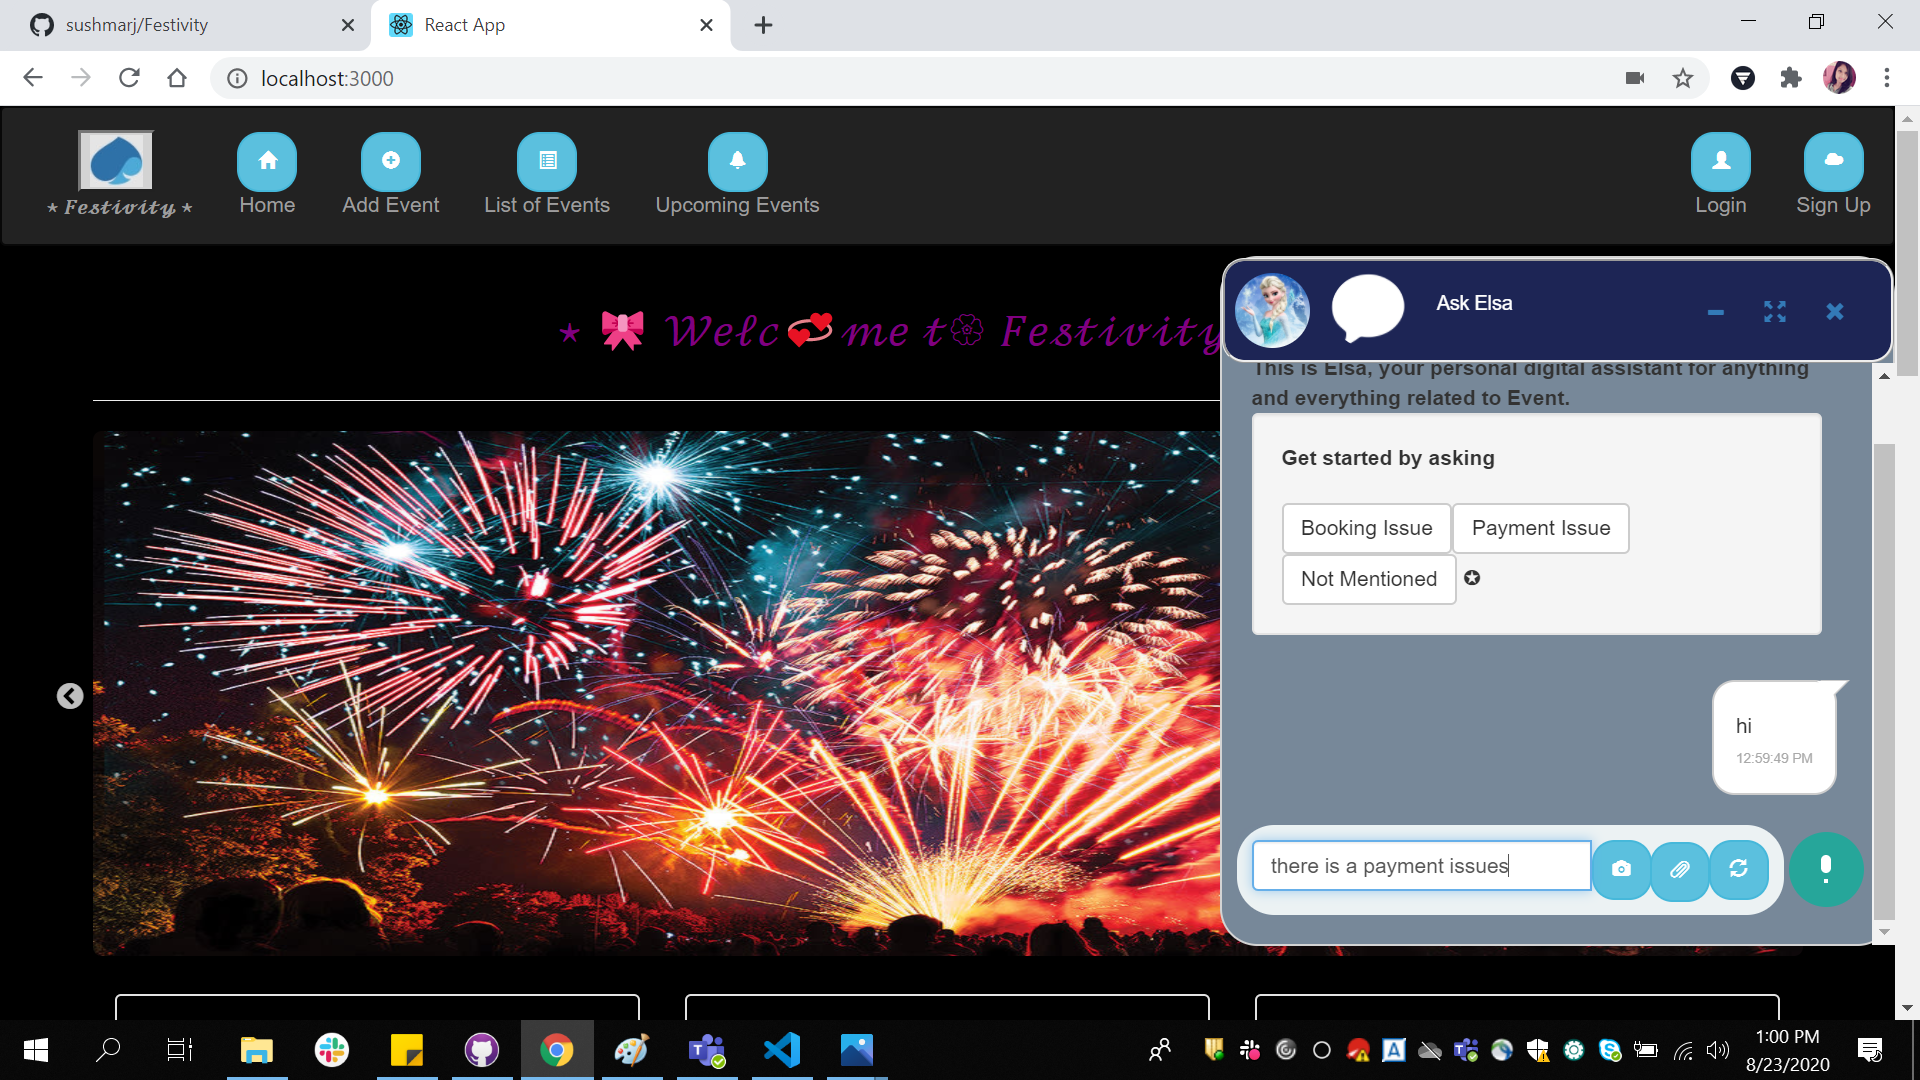
Task: Expand the chat window to fullscreen
Action: tap(1775, 312)
